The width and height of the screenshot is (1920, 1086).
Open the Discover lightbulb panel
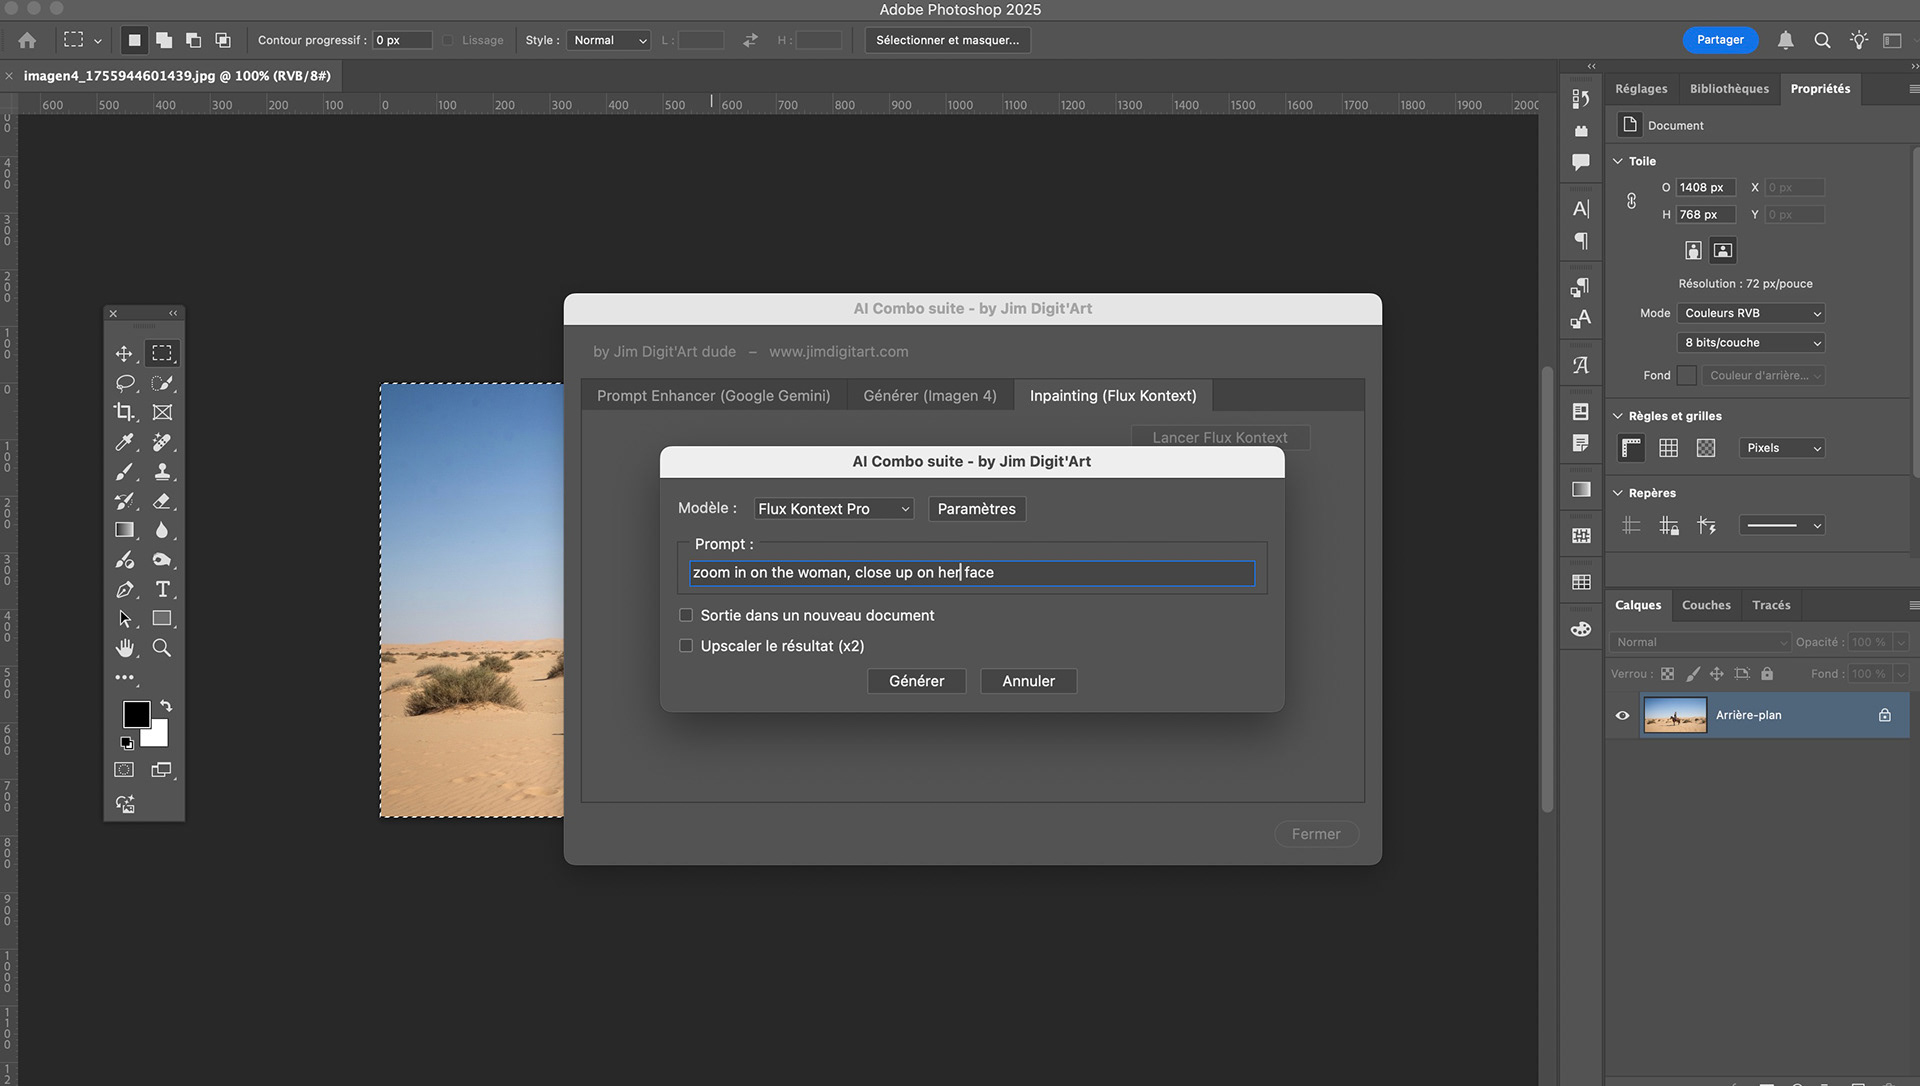click(x=1858, y=40)
